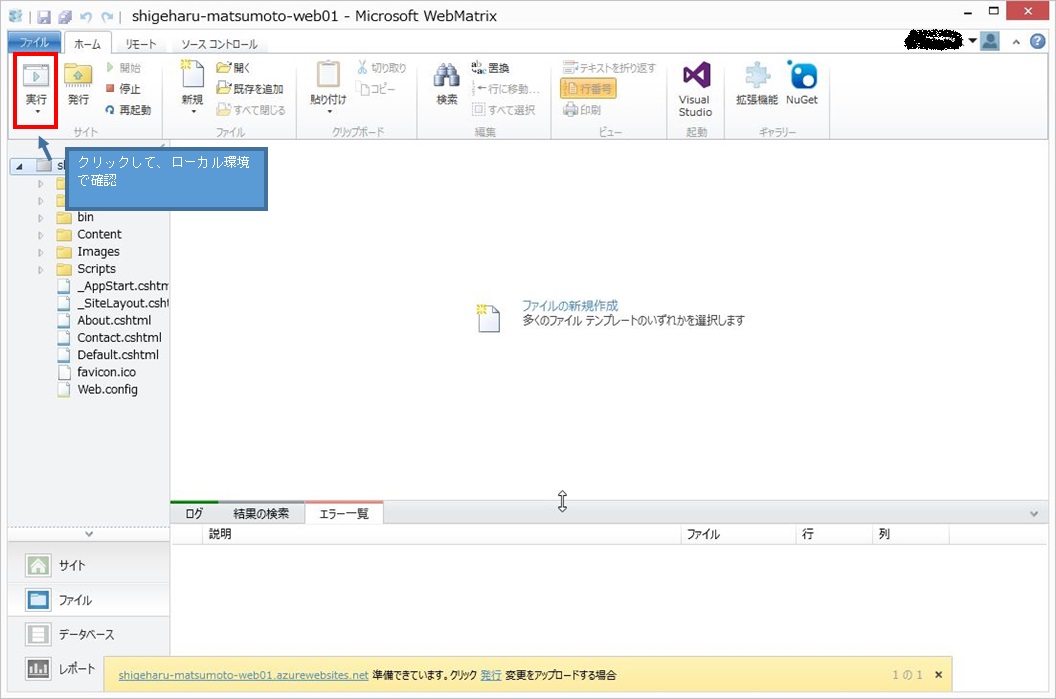Publish the site using 発行 ribbon button

click(78, 84)
